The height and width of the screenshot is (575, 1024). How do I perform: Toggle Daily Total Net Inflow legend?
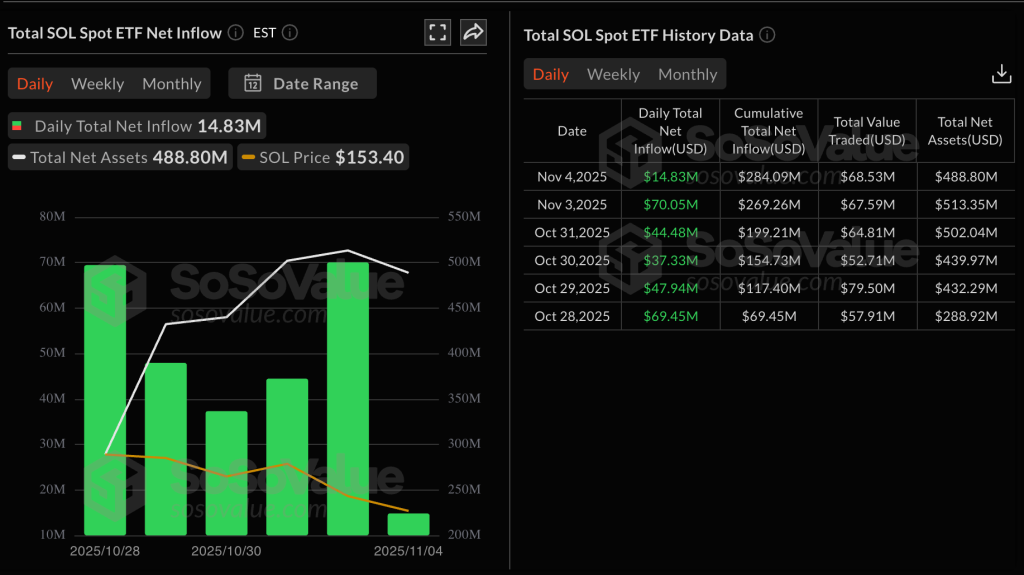138,126
